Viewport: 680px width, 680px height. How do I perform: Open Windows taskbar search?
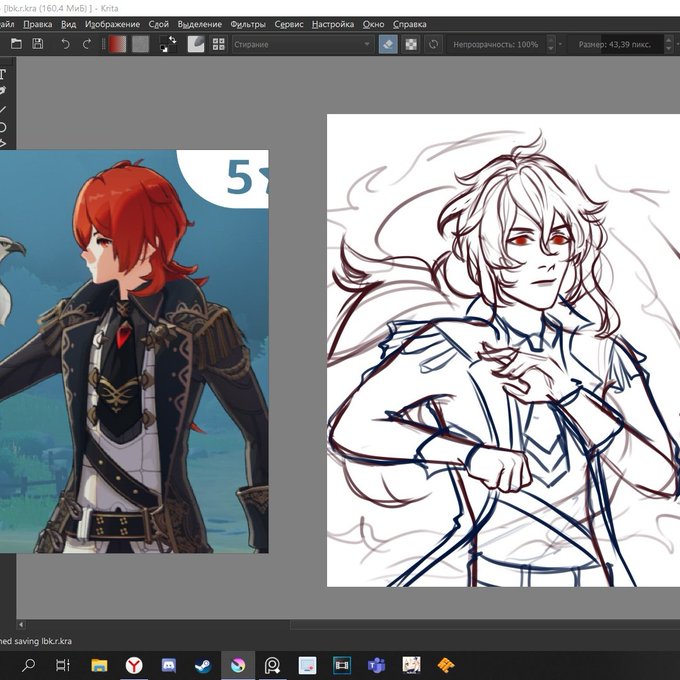click(29, 665)
